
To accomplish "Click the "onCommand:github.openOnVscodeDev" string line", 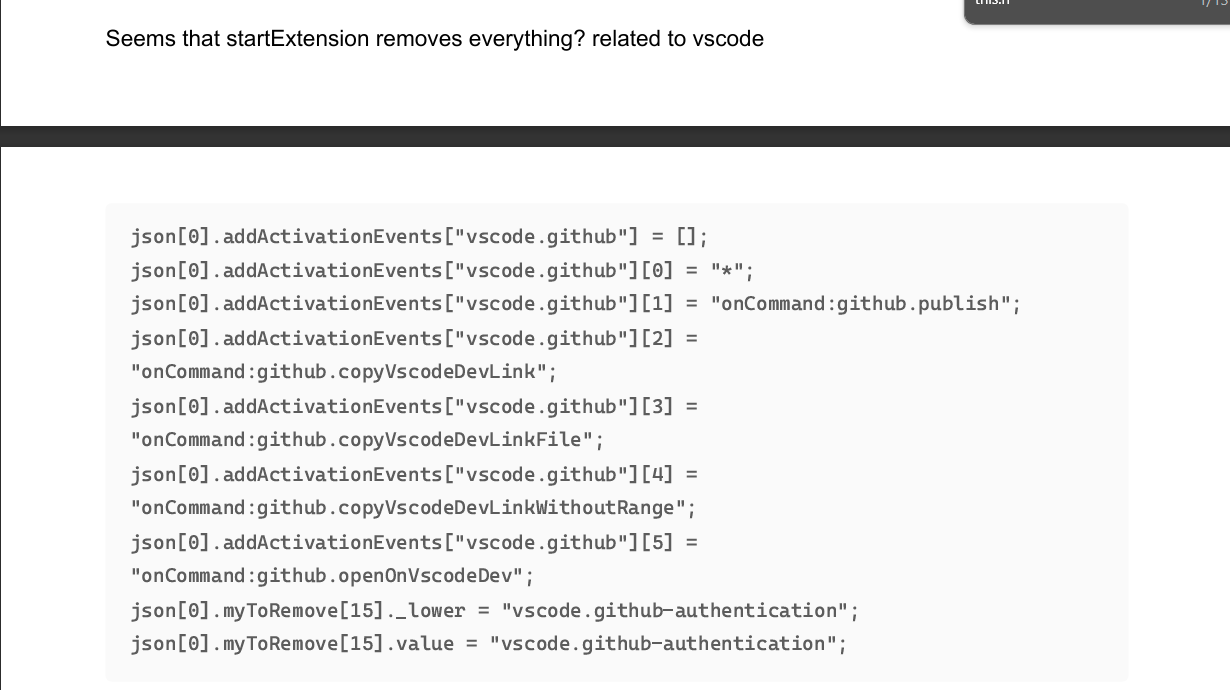I will click(x=332, y=577).
